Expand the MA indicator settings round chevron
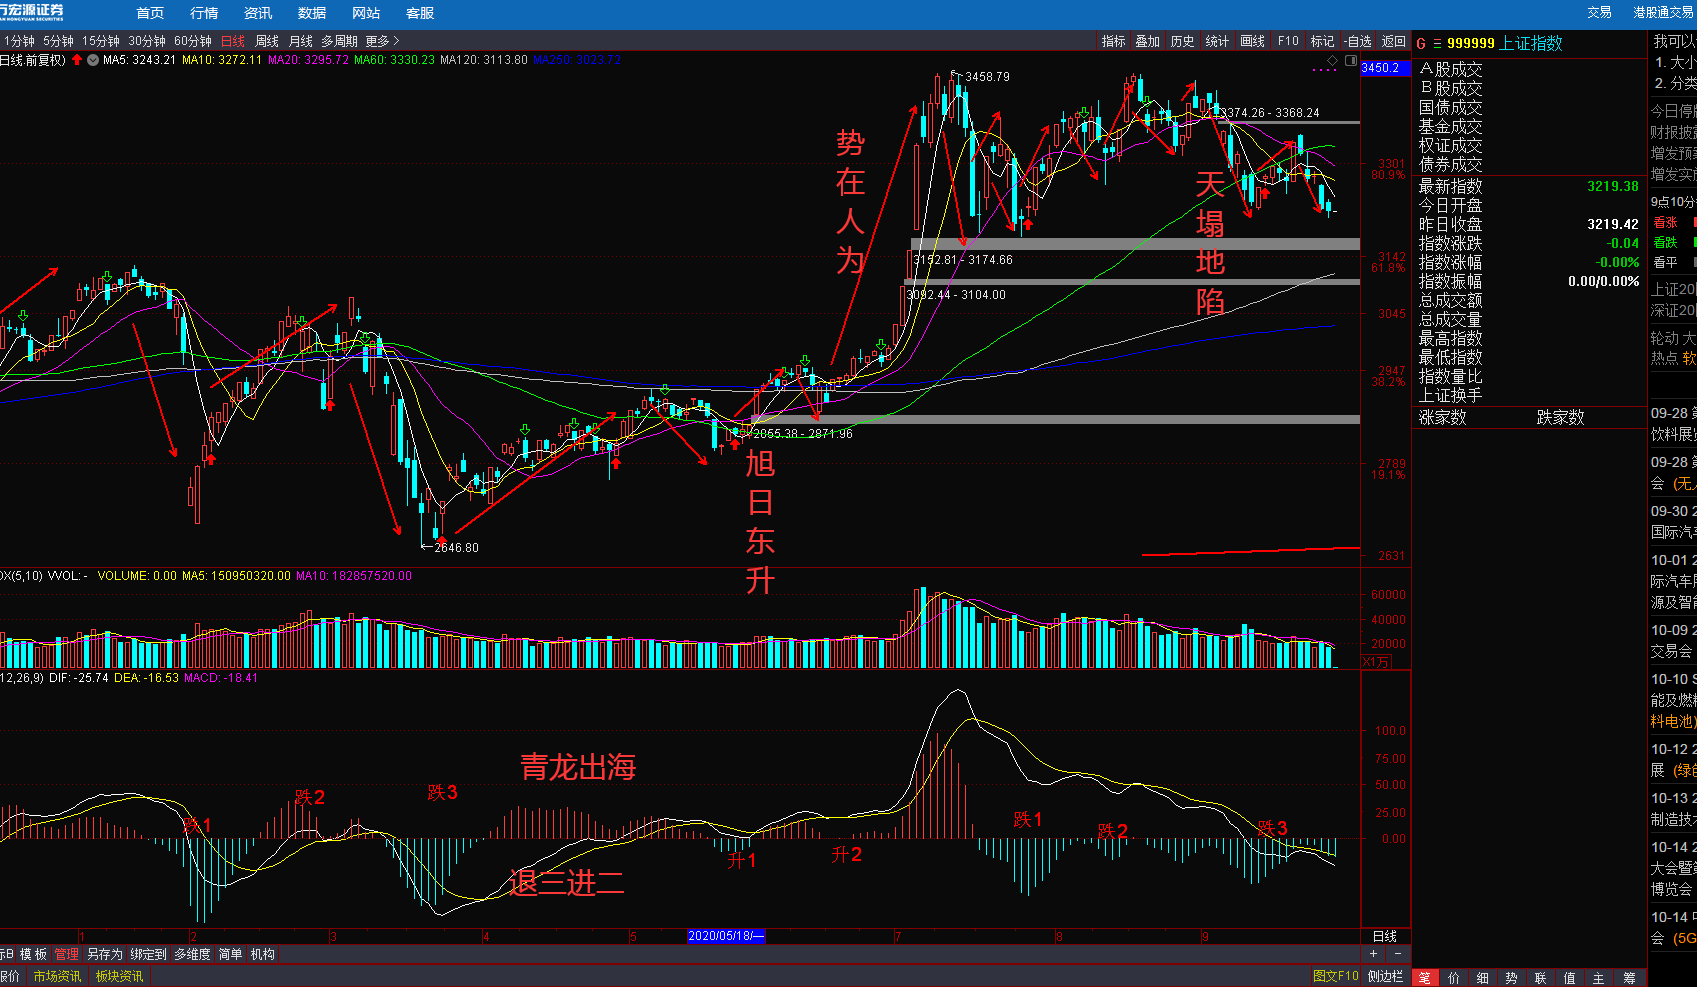Image resolution: width=1697 pixels, height=987 pixels. coord(93,60)
